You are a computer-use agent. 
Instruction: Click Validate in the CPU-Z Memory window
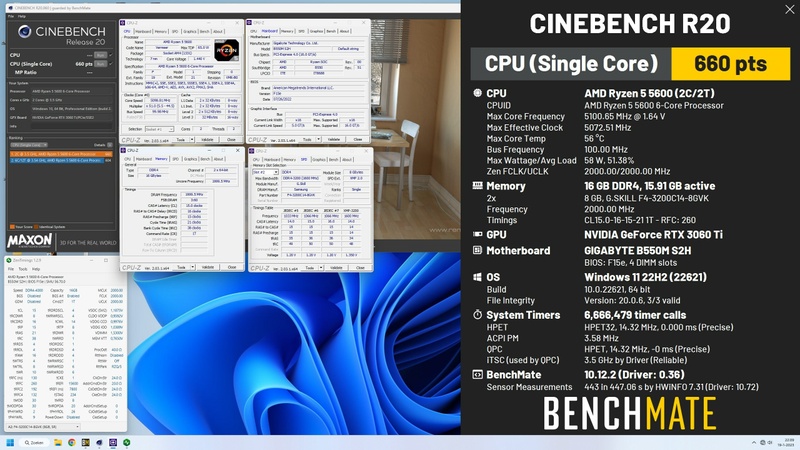tap(208, 267)
